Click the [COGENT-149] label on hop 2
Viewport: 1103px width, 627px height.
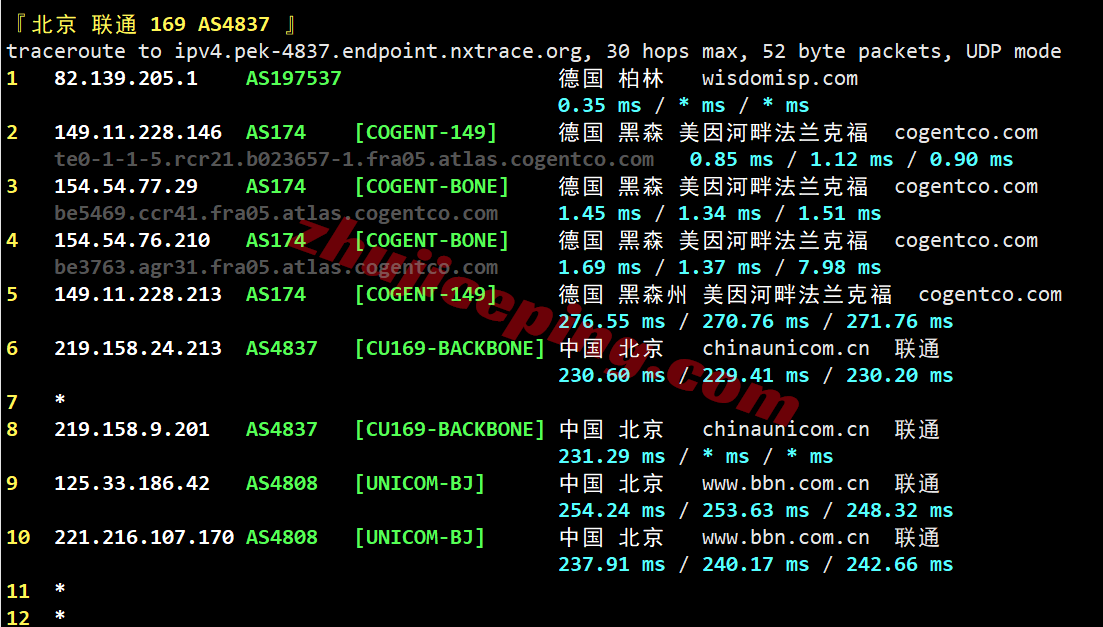[x=426, y=132]
